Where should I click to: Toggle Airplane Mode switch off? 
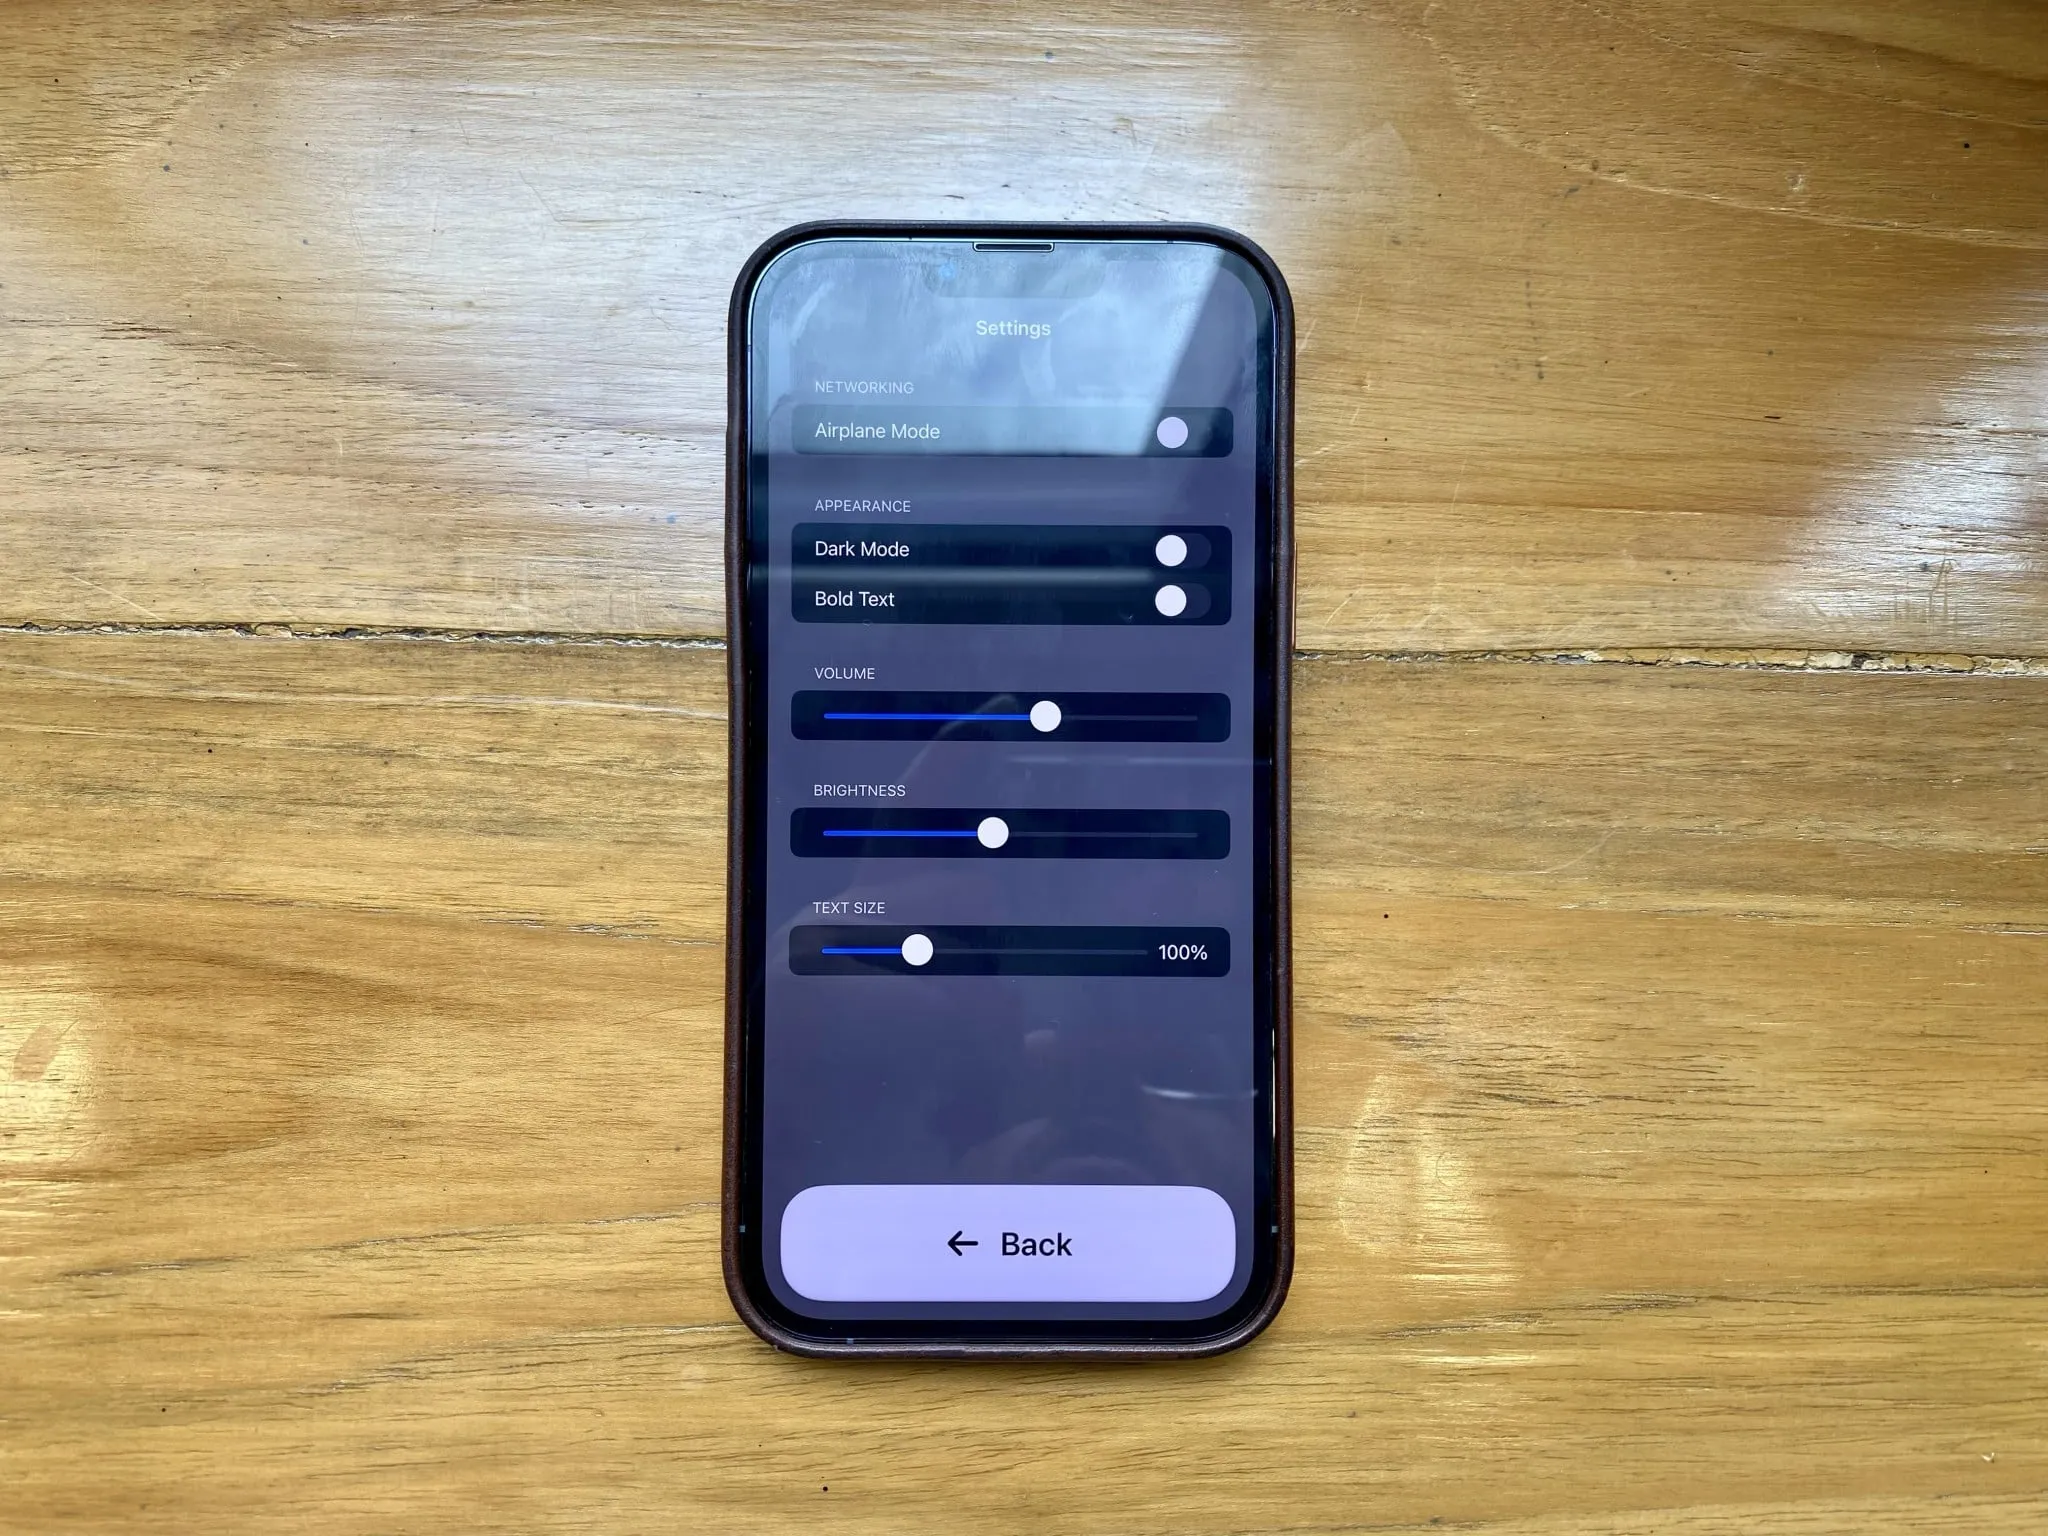coord(1182,429)
